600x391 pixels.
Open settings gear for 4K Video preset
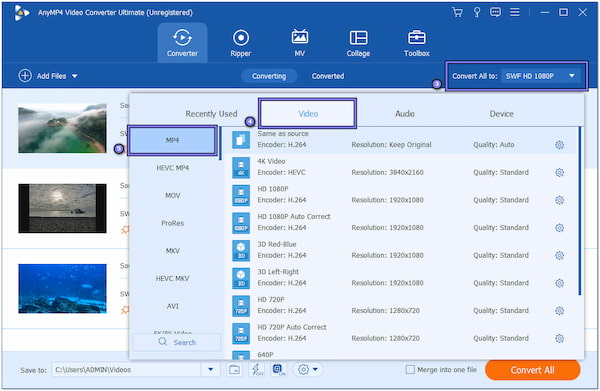pyautogui.click(x=559, y=173)
